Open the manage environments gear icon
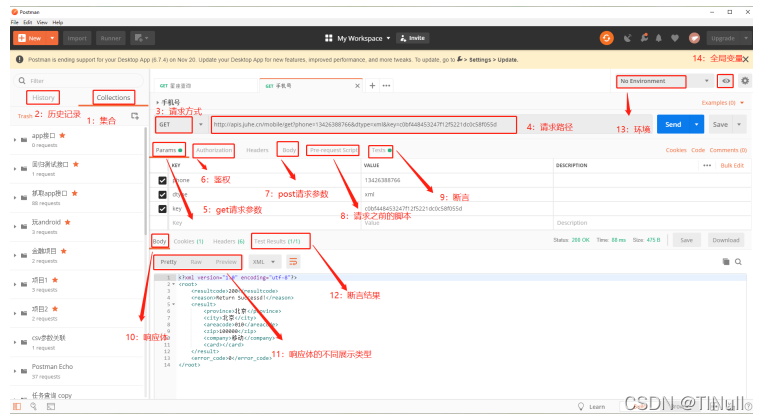 point(745,81)
